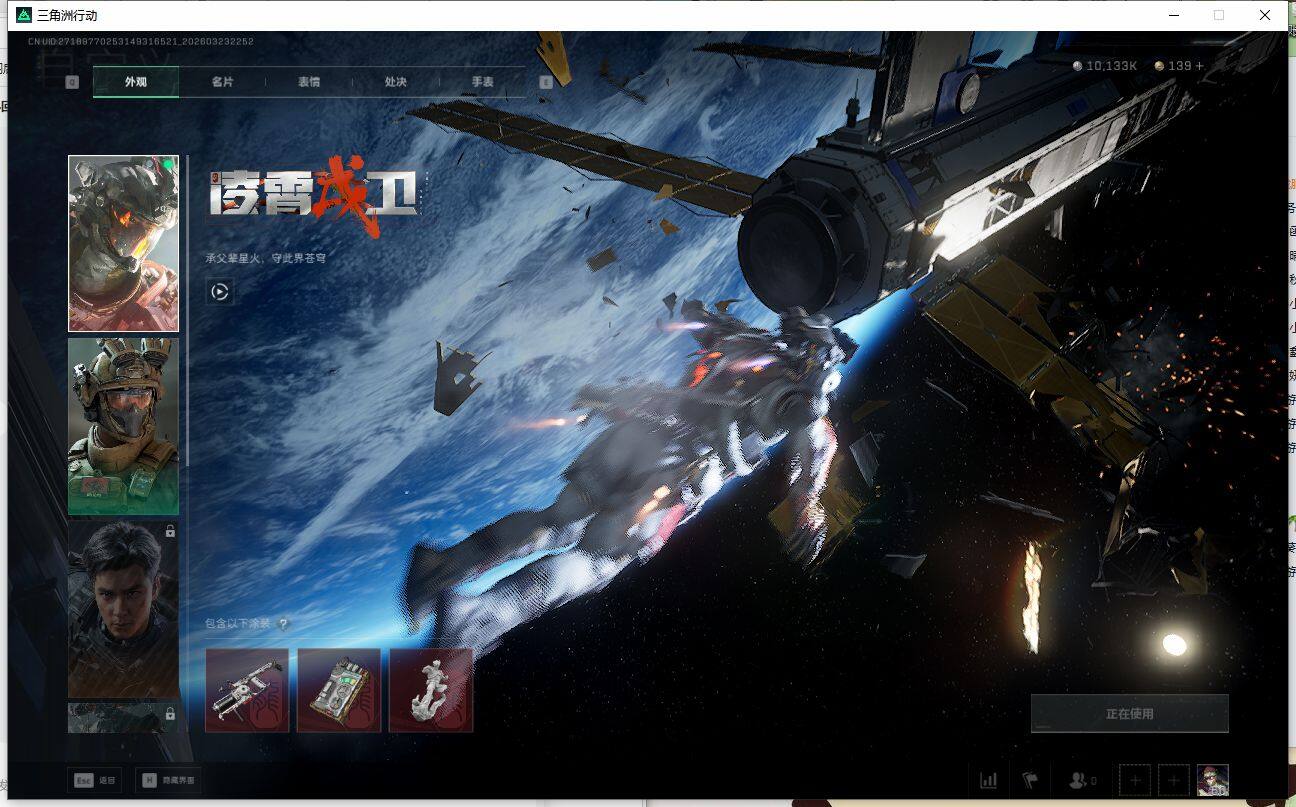
Task: Go to the 处决 tab
Action: [395, 82]
